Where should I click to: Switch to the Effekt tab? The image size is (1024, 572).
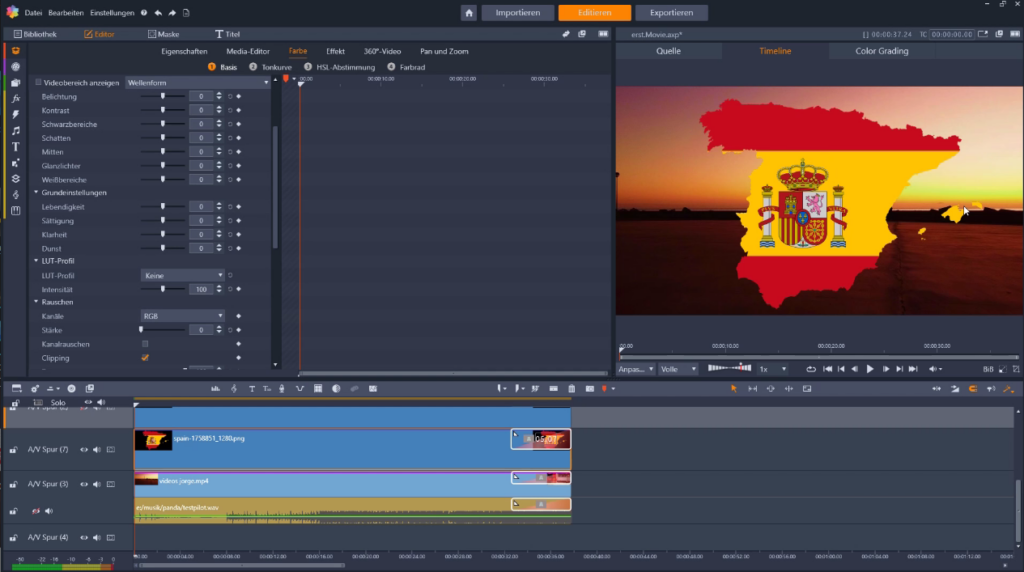[x=335, y=51]
